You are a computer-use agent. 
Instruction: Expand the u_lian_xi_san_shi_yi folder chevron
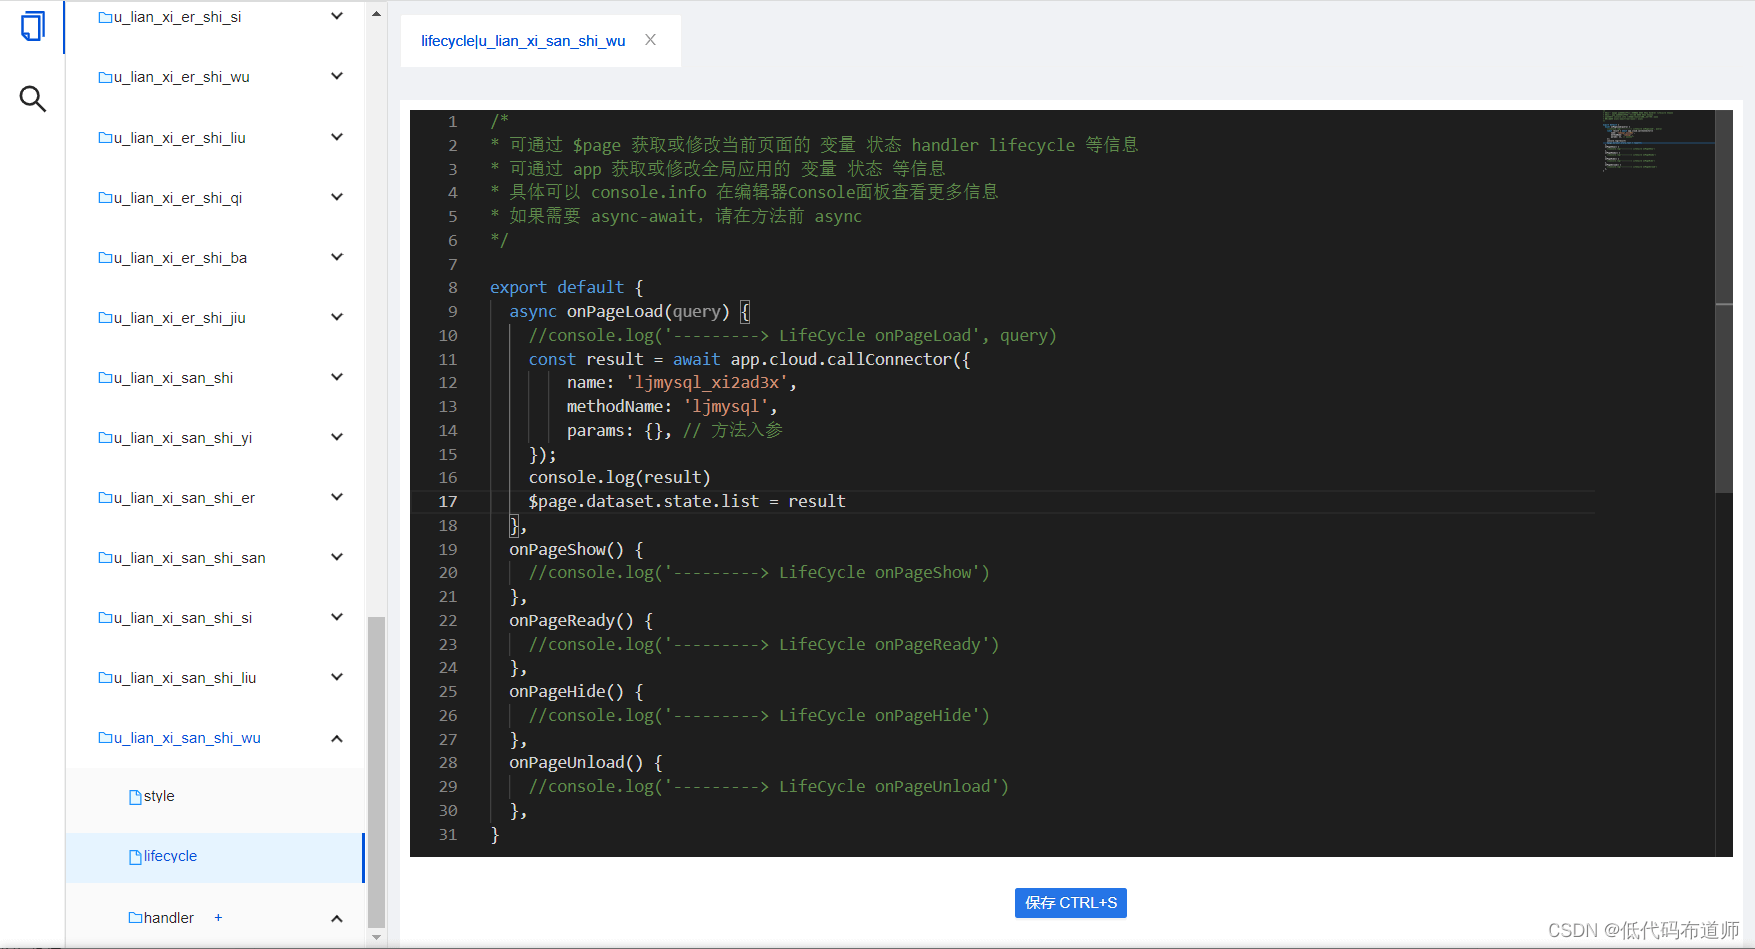click(x=337, y=437)
